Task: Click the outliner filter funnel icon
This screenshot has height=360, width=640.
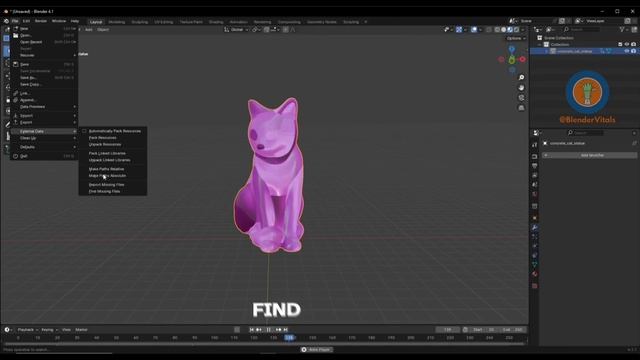Action: pyautogui.click(x=622, y=30)
